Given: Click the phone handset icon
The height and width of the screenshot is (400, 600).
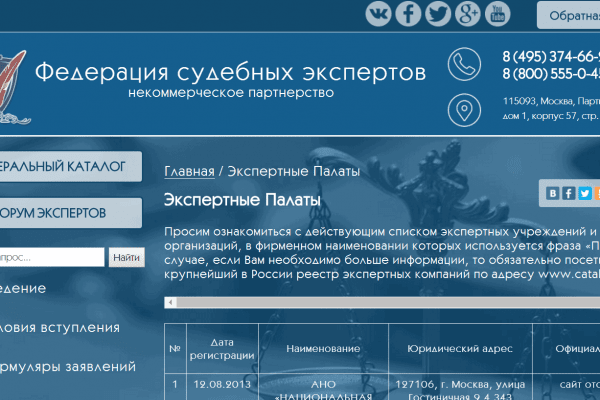Looking at the screenshot, I should pyautogui.click(x=464, y=64).
